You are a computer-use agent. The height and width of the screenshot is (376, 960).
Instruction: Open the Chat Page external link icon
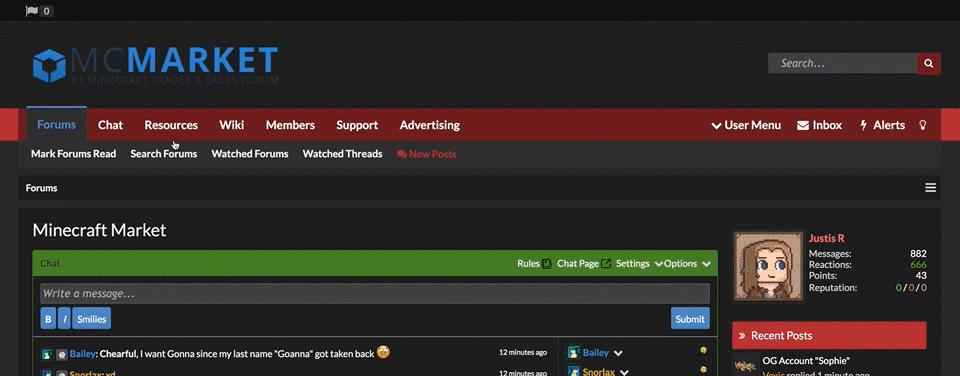pyautogui.click(x=606, y=264)
